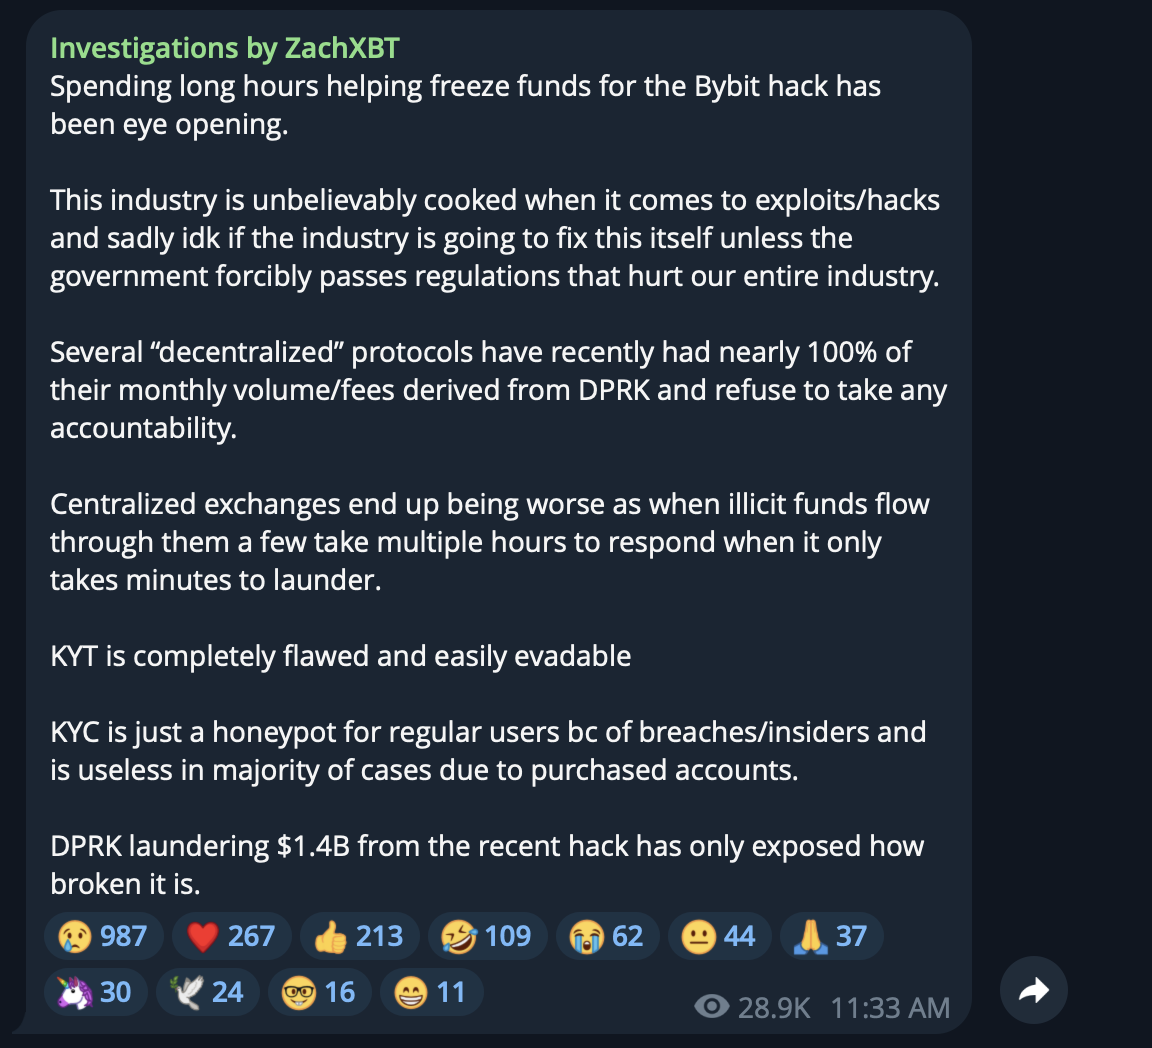The width and height of the screenshot is (1152, 1048).
Task: Click the rolling laughing reaction showing 109
Action: (x=487, y=936)
